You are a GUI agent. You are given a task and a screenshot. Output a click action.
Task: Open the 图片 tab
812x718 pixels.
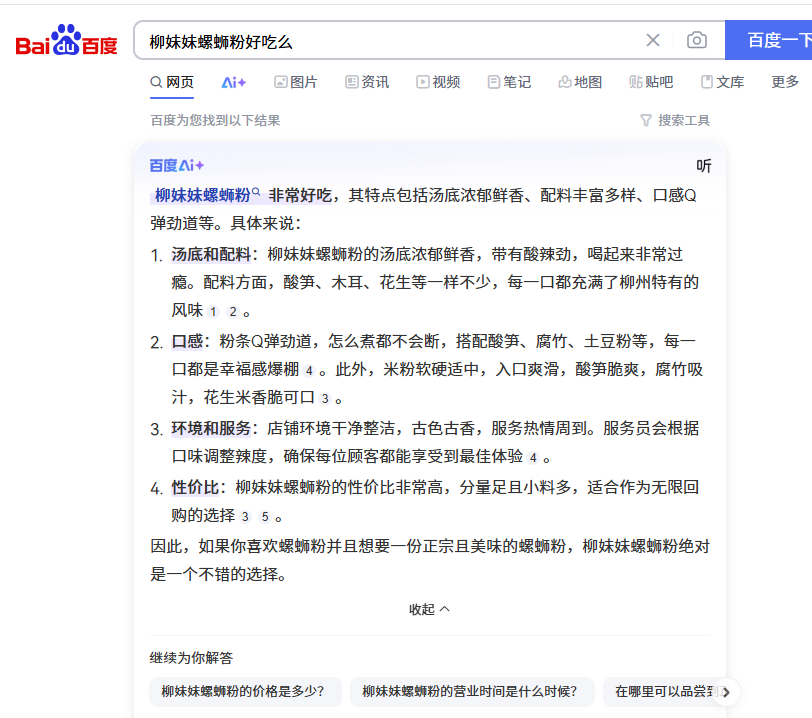point(296,82)
